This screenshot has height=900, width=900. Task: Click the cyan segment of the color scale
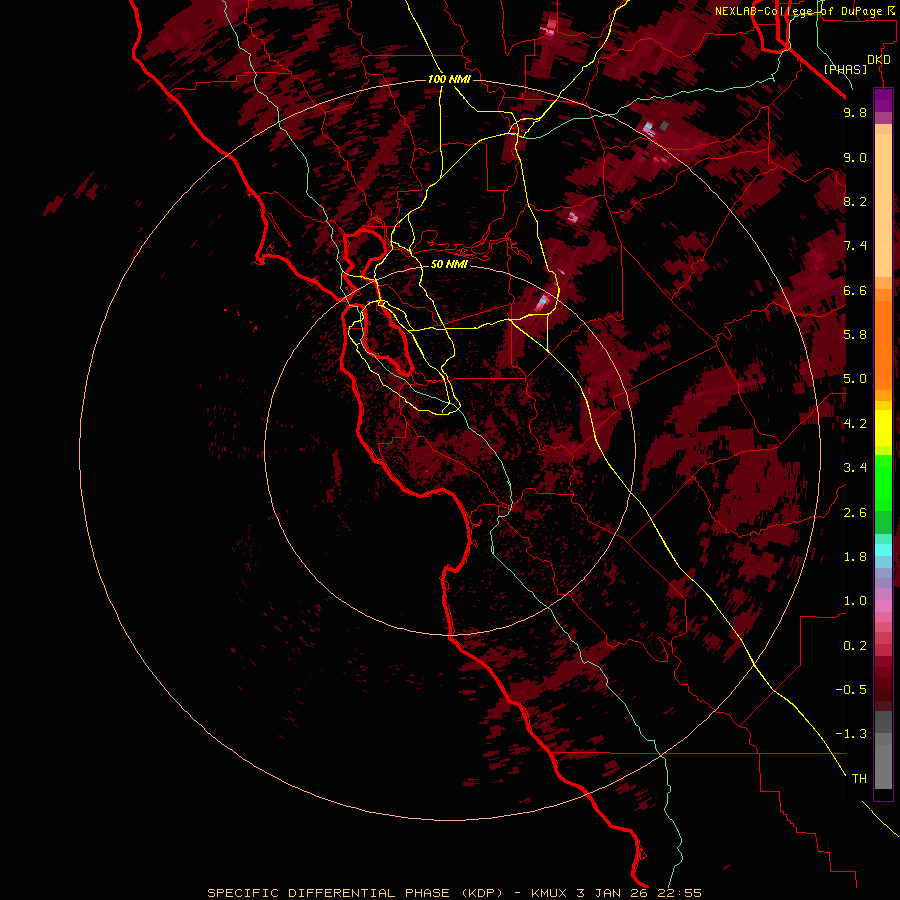883,550
